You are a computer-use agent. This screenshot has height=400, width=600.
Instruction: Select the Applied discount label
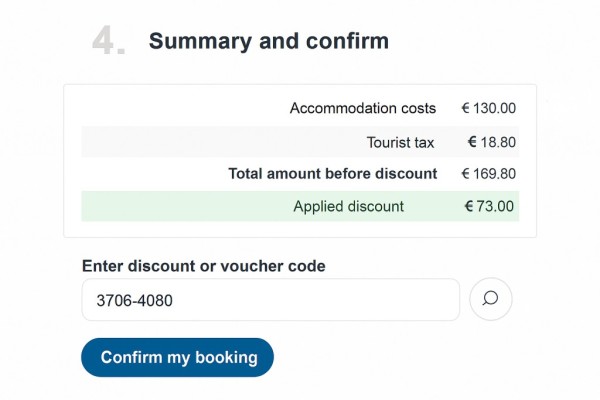(x=349, y=207)
